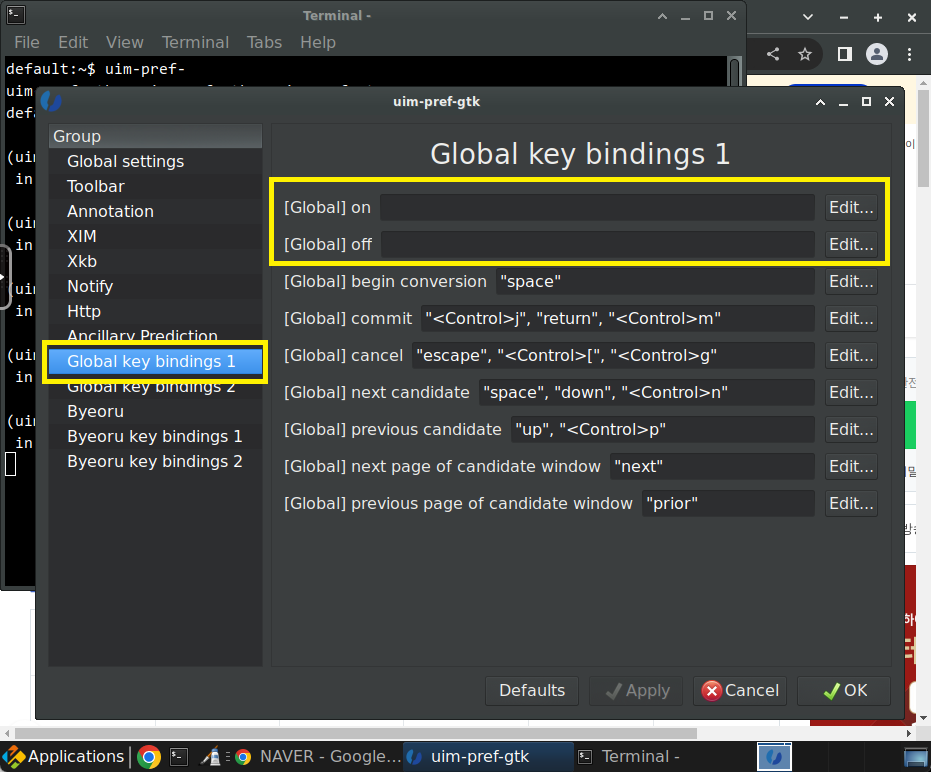The height and width of the screenshot is (772, 931).
Task: Open Byeoru key bindings 1
Action: [x=154, y=436]
